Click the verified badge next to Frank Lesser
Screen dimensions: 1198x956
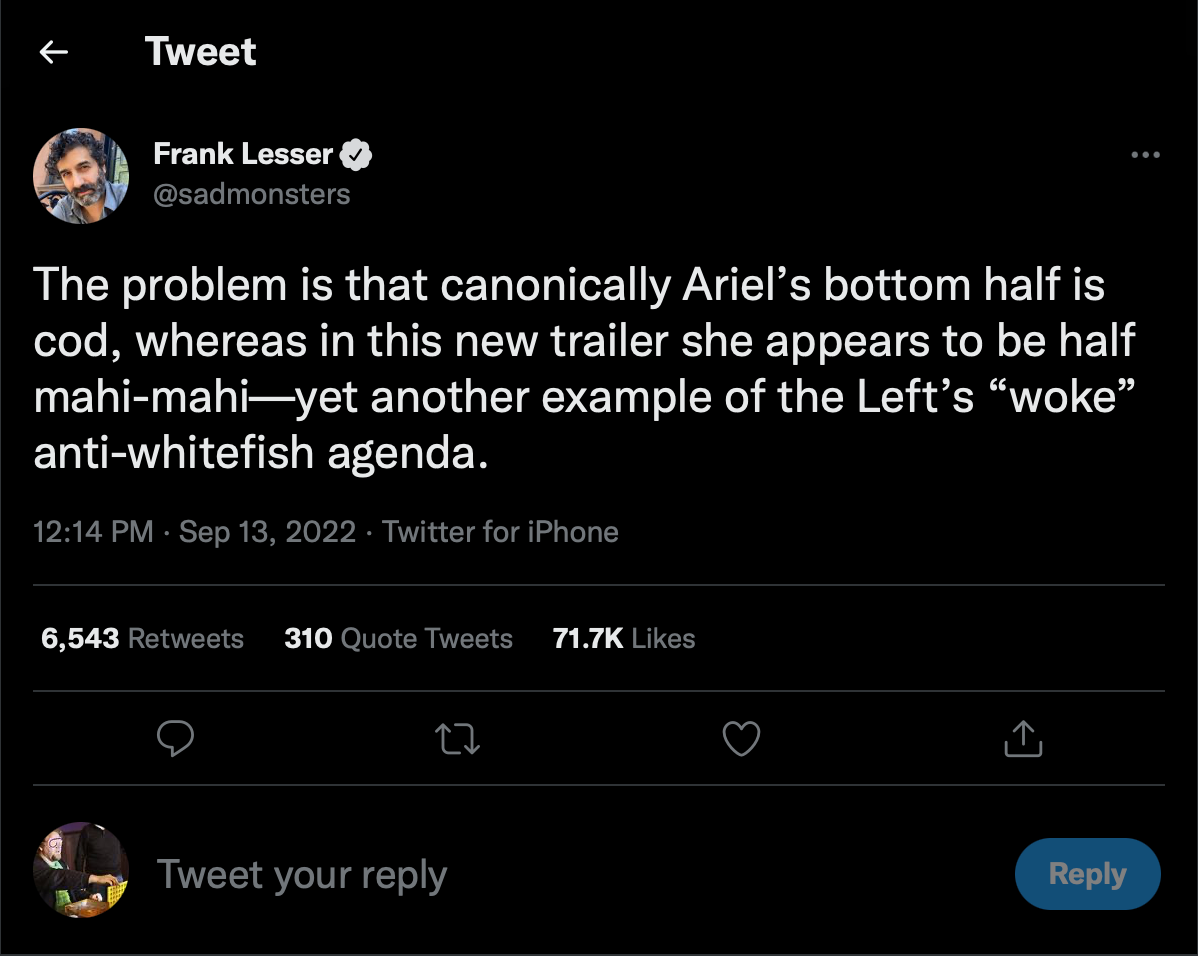tap(357, 155)
